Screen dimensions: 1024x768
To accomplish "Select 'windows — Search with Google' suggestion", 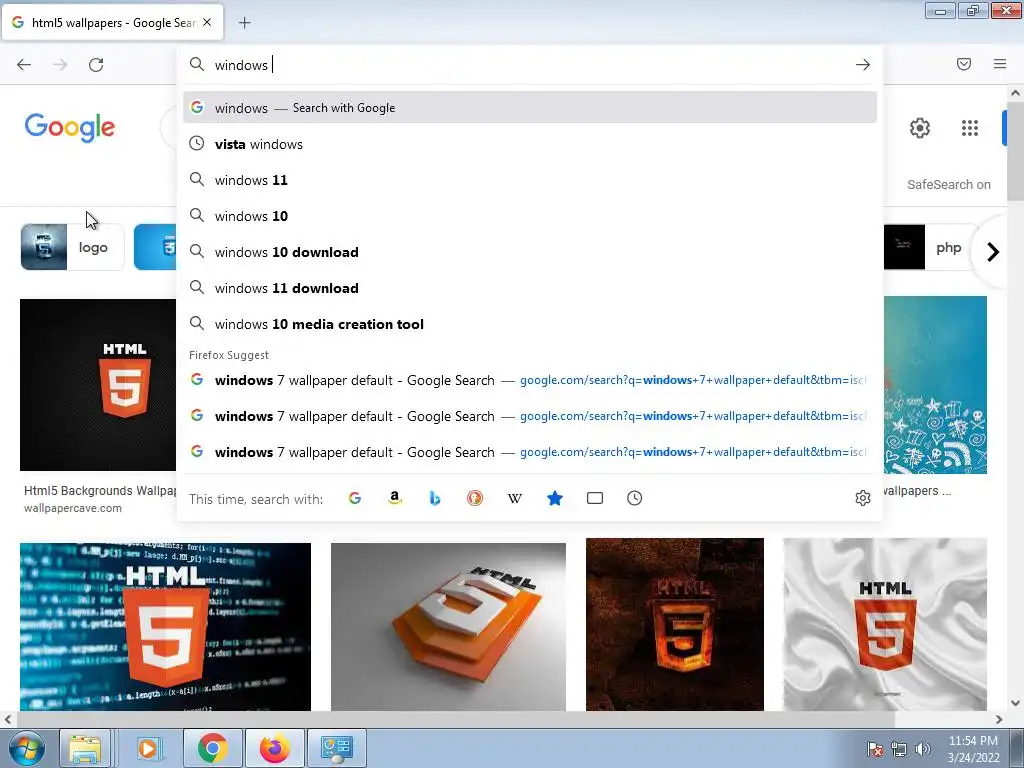I will (x=530, y=108).
